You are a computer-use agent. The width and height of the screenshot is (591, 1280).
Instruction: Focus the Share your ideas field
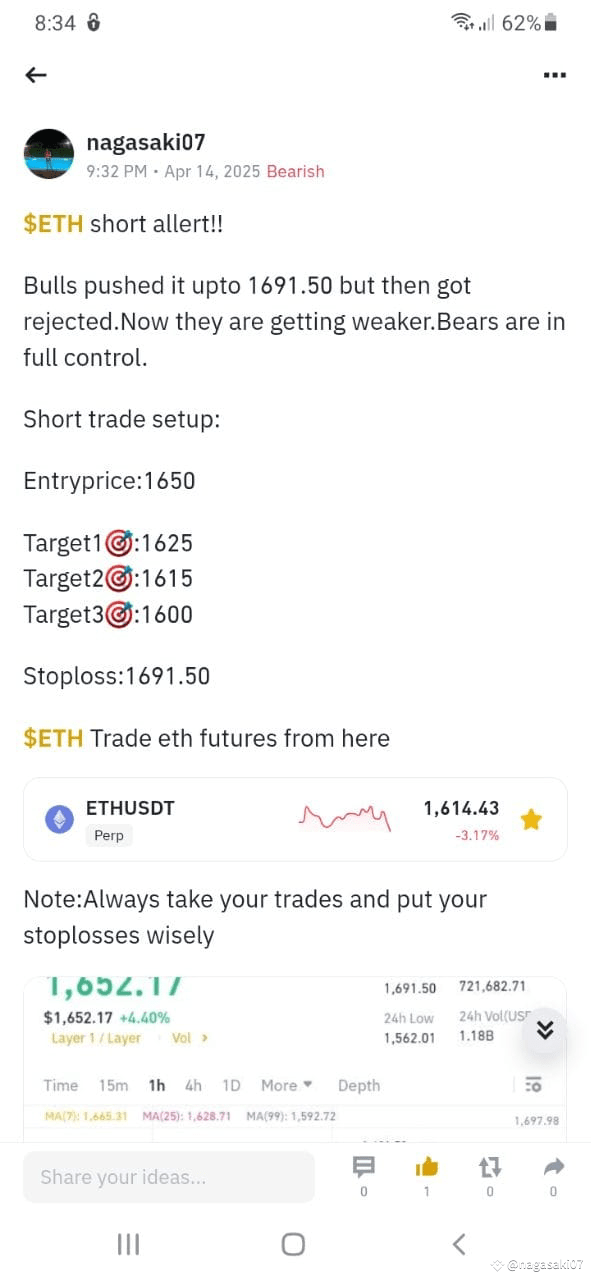point(169,1177)
